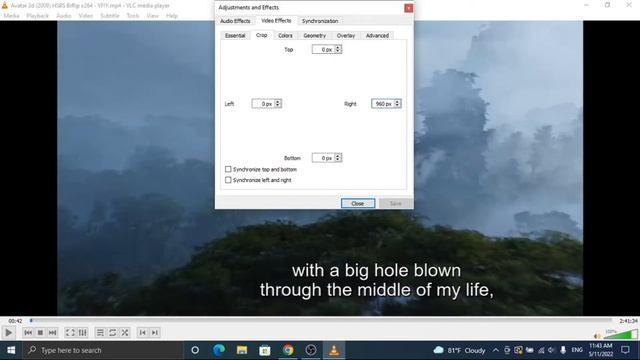Close Adjustments and Effects with red X
Viewport: 640px width, 360px height.
(408, 8)
